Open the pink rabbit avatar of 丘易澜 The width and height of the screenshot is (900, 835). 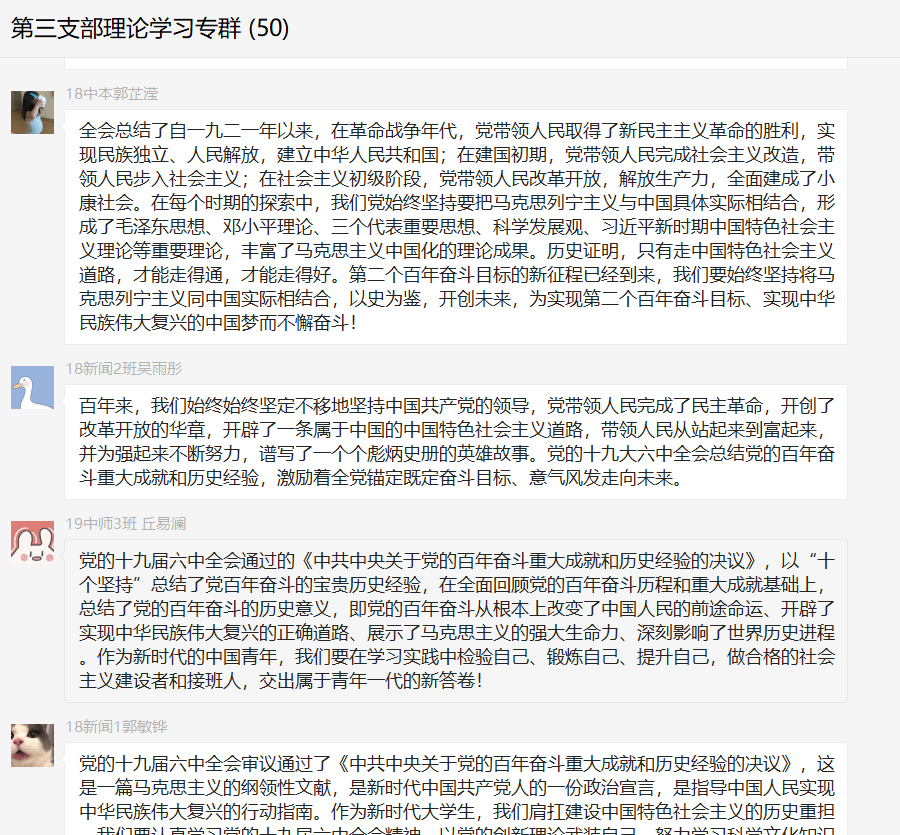point(32,542)
